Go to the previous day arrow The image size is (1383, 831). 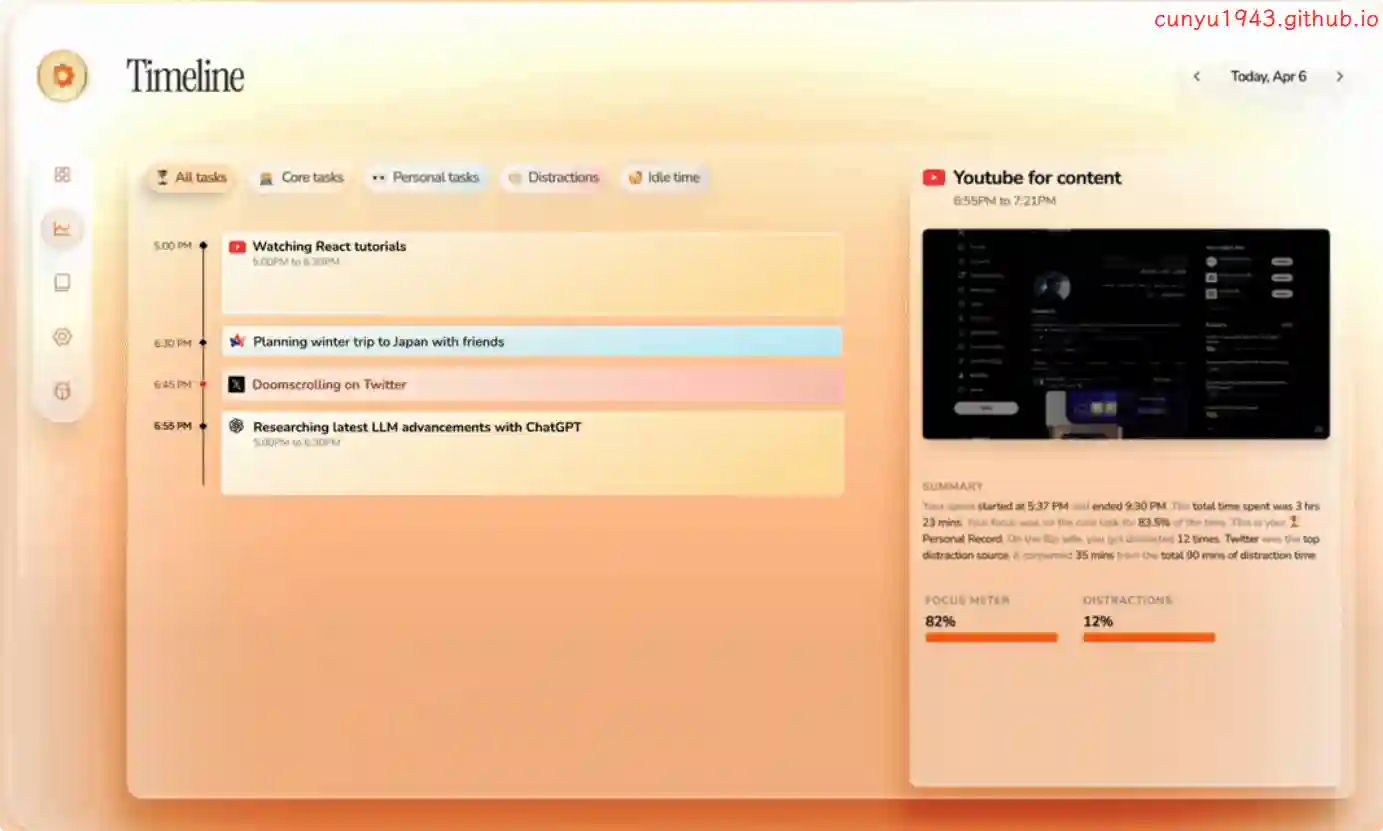click(x=1196, y=77)
